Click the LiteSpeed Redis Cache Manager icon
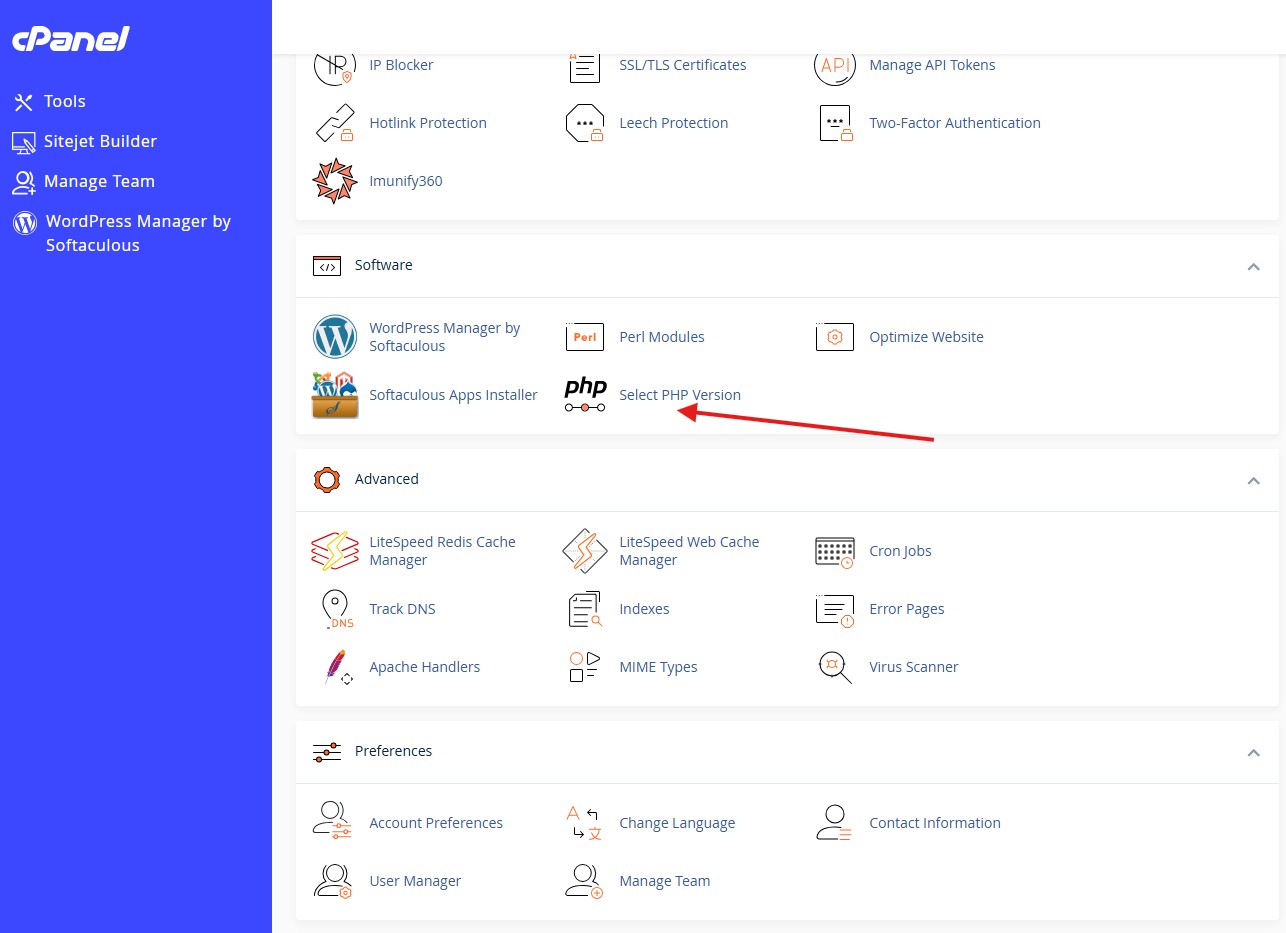This screenshot has height=933, width=1286. 334,551
